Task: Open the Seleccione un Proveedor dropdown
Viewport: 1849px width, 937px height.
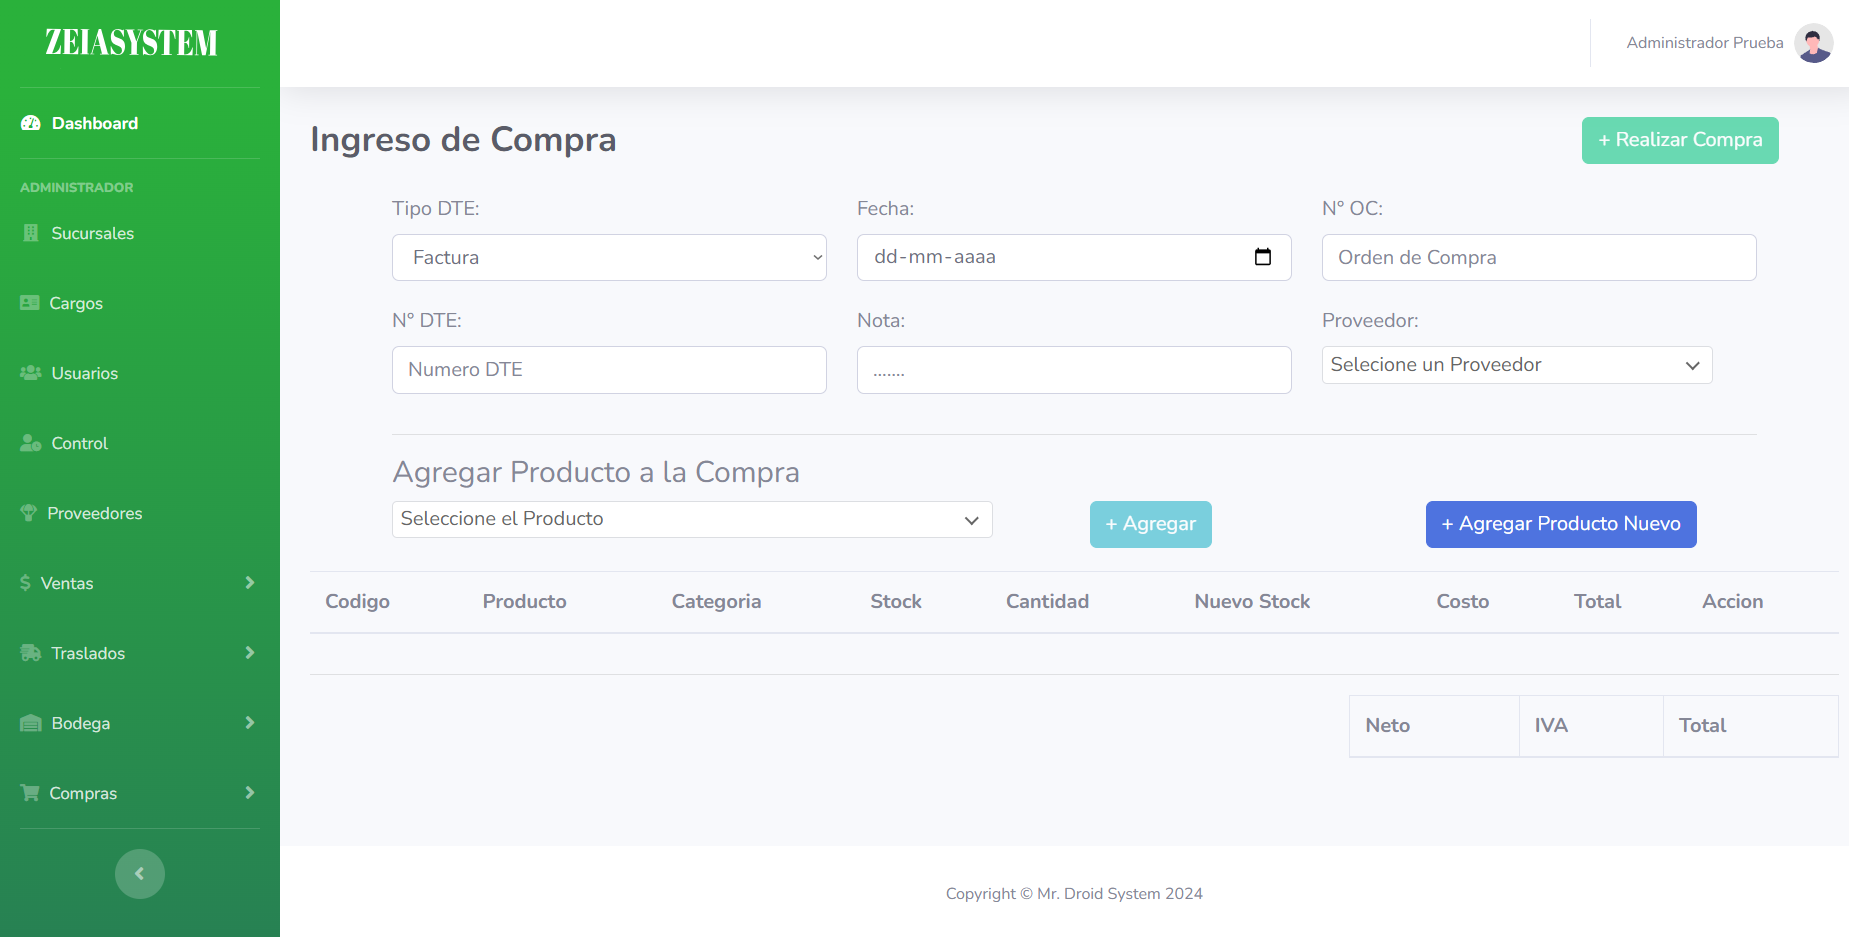Action: tap(1516, 364)
